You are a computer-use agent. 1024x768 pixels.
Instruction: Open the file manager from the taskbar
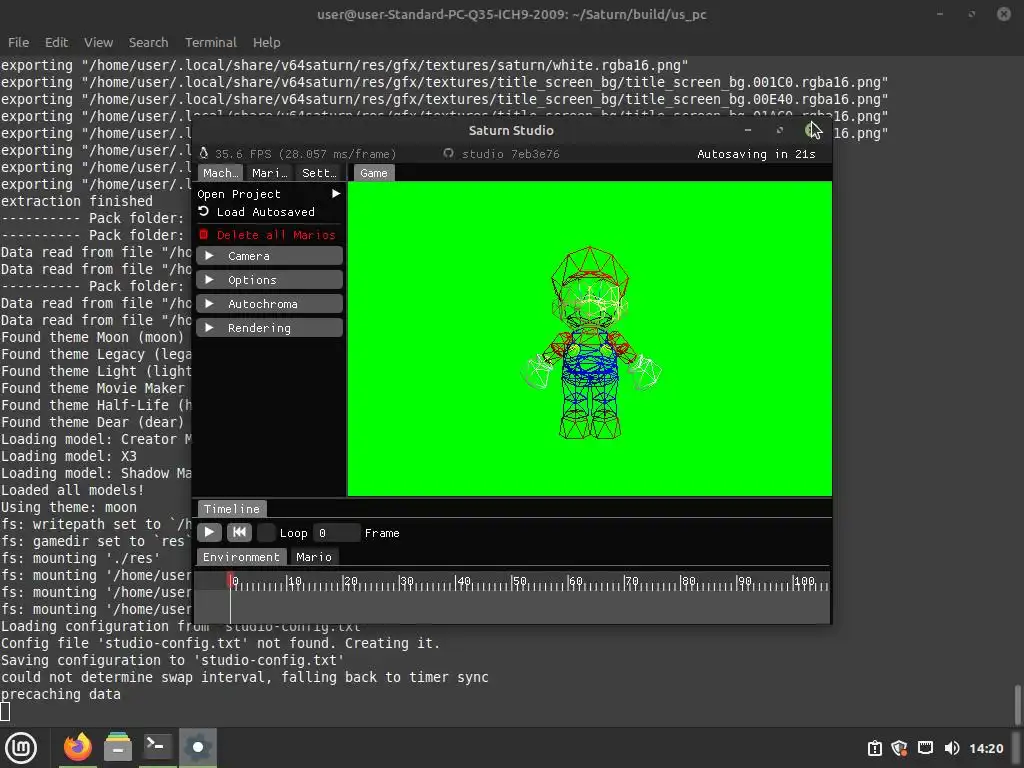[118, 748]
